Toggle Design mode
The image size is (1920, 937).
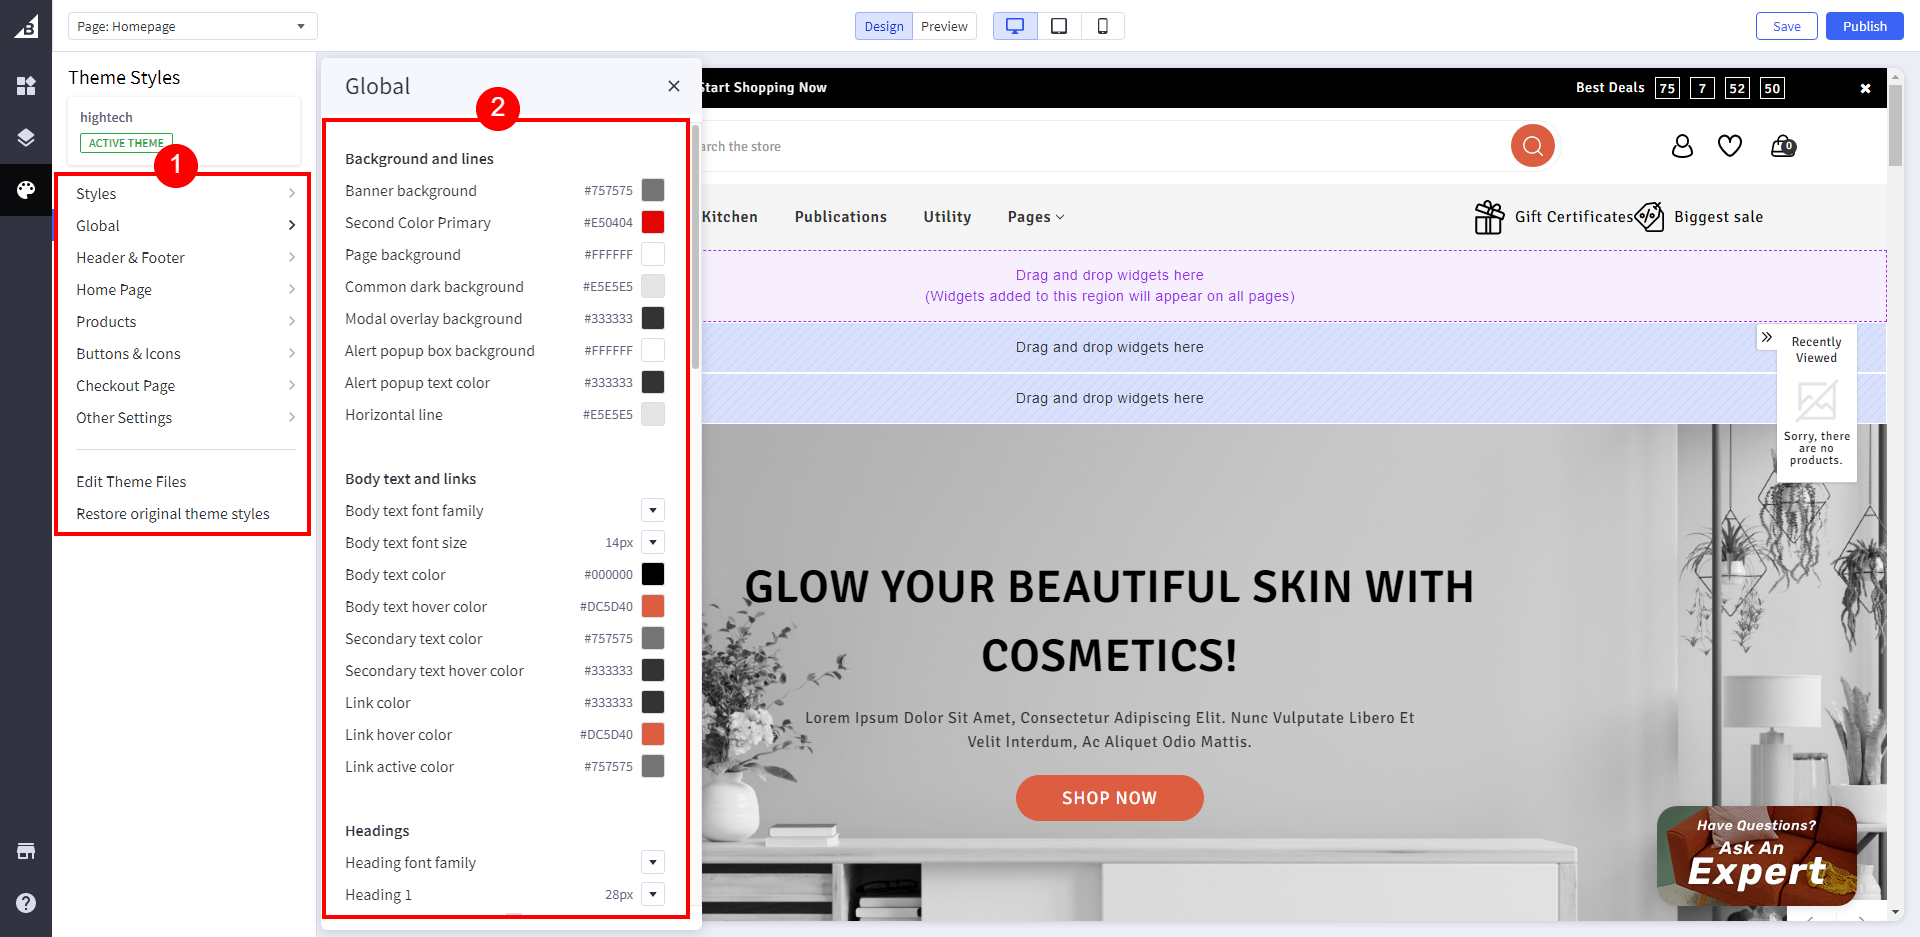click(x=883, y=26)
